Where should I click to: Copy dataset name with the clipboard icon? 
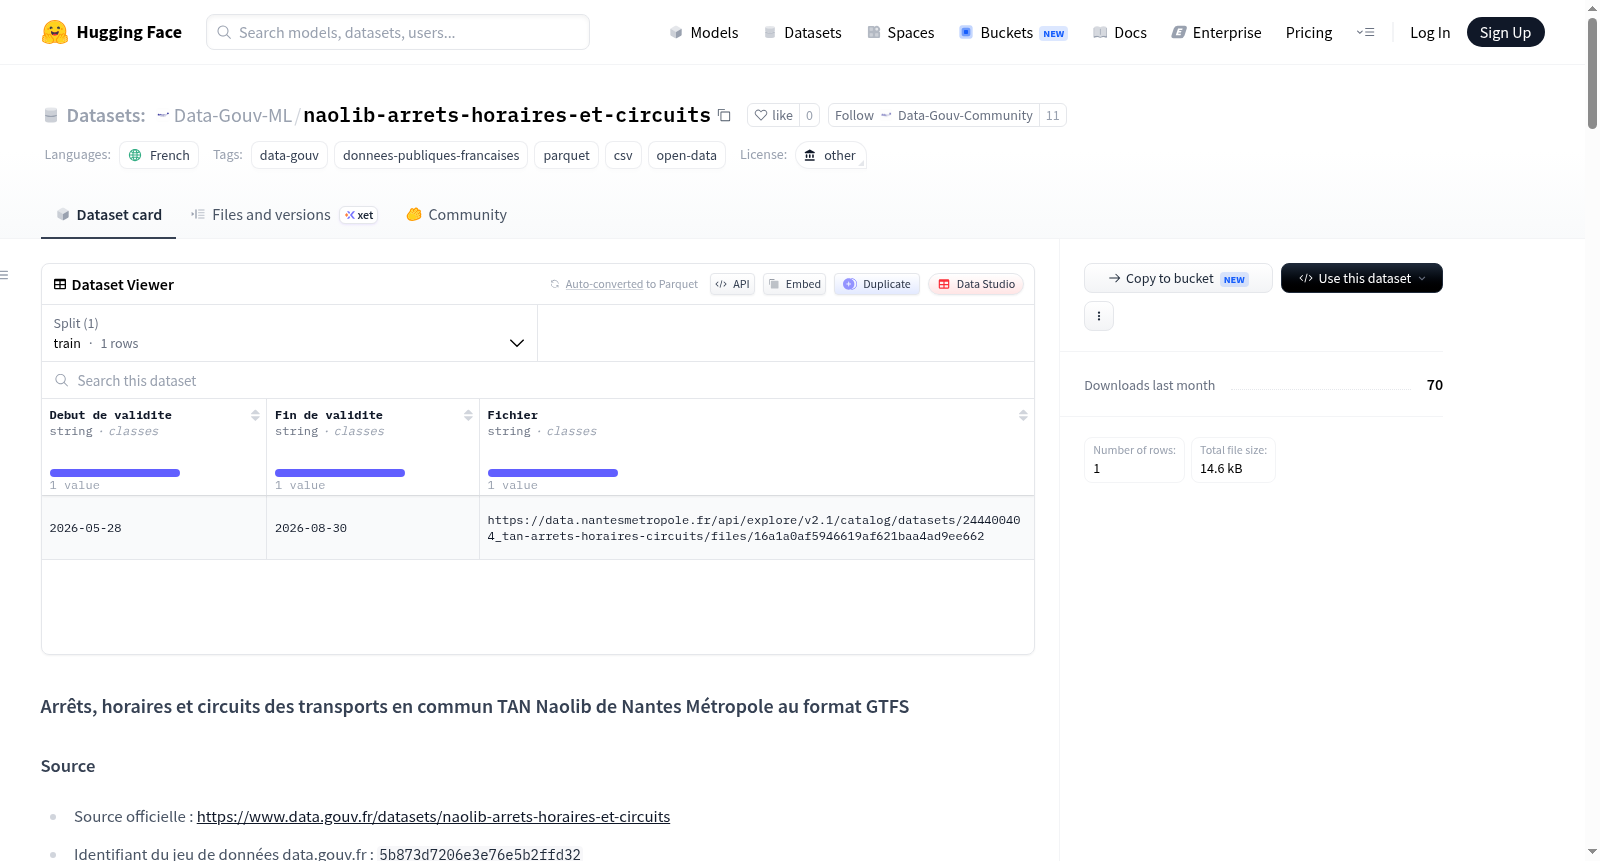point(724,116)
